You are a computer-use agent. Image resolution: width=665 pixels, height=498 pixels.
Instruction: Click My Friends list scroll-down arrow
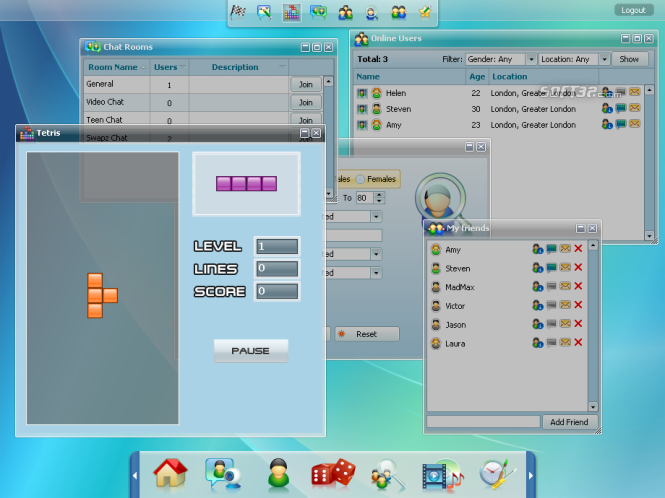593,407
